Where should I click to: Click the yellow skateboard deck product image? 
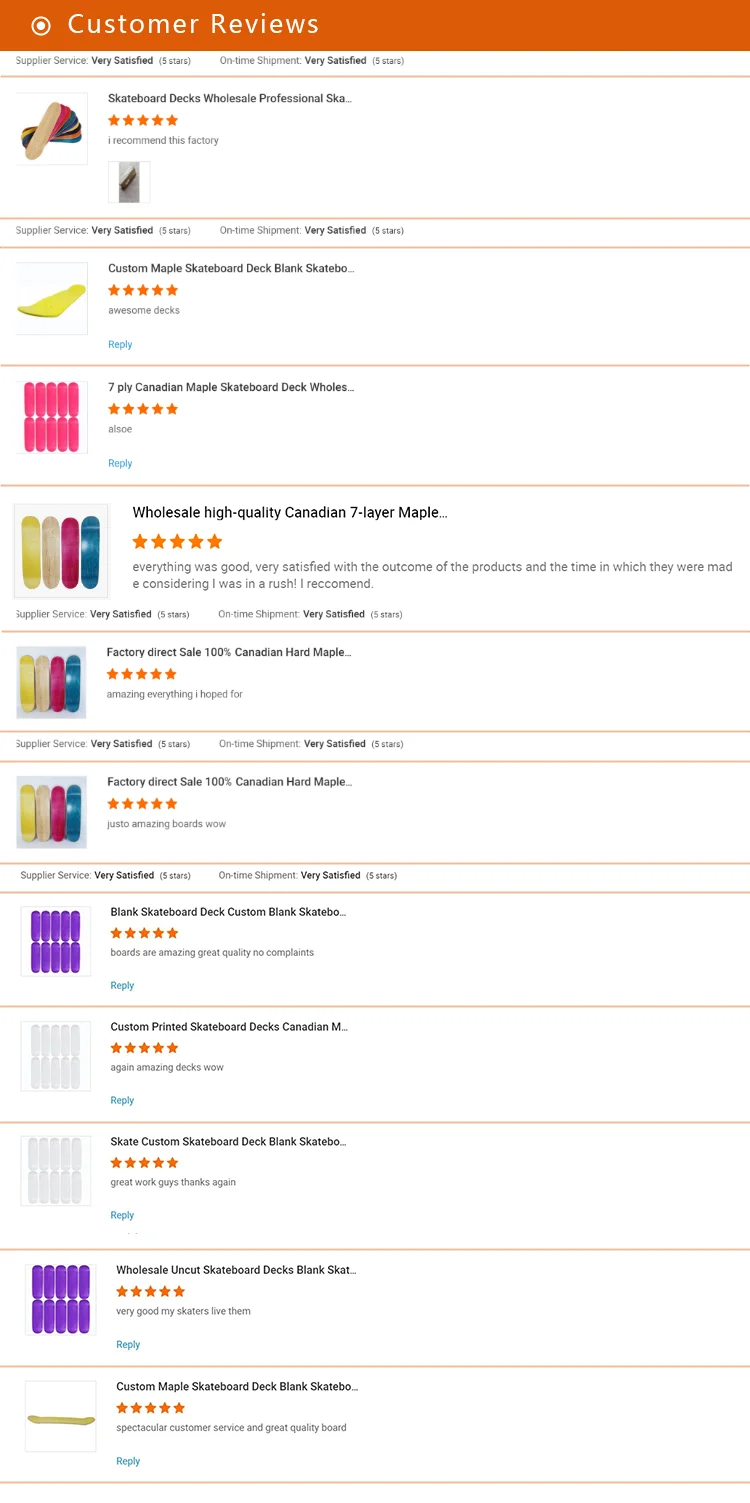[x=52, y=298]
